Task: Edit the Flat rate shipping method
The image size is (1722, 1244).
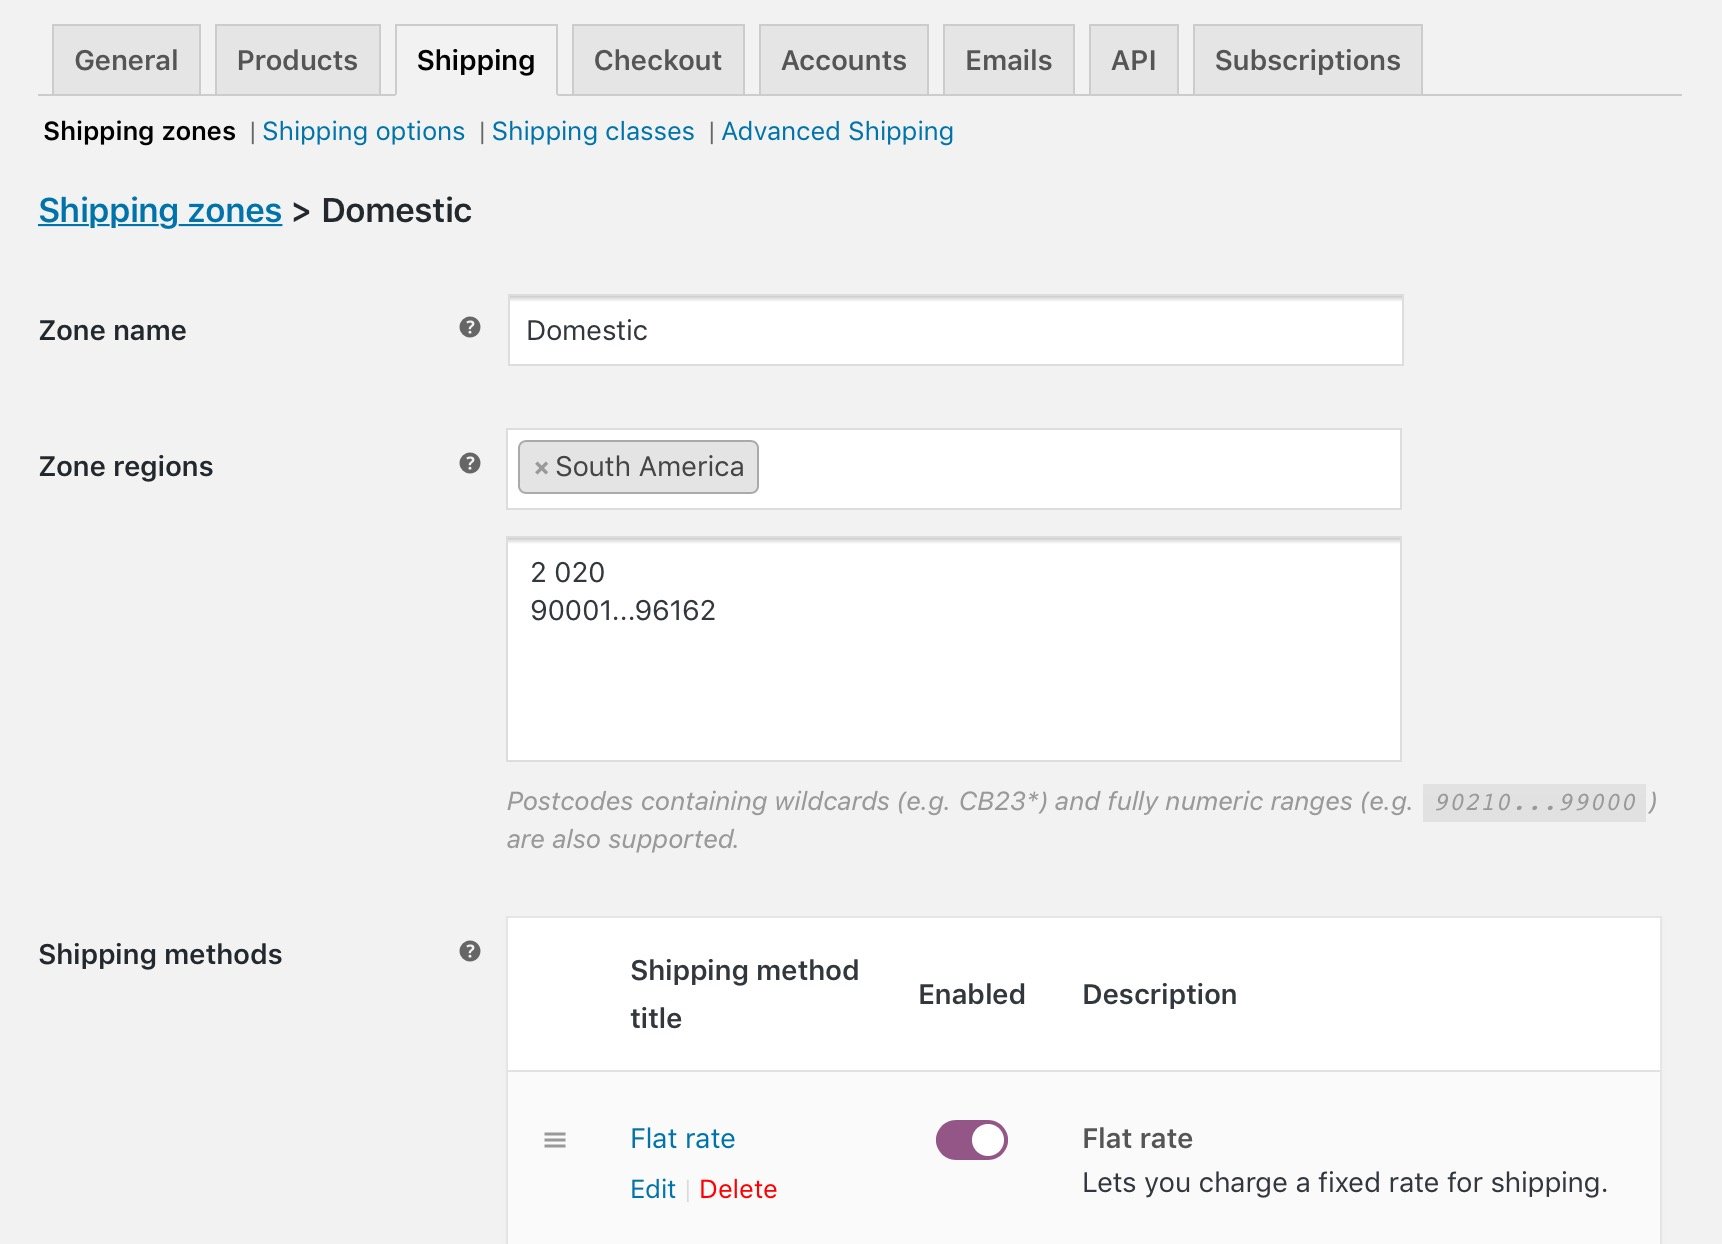Action: pyautogui.click(x=653, y=1189)
